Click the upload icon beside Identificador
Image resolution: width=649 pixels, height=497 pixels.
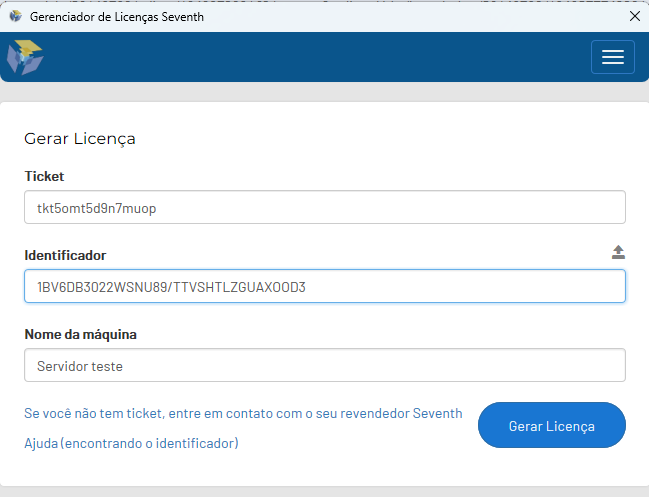tap(618, 252)
